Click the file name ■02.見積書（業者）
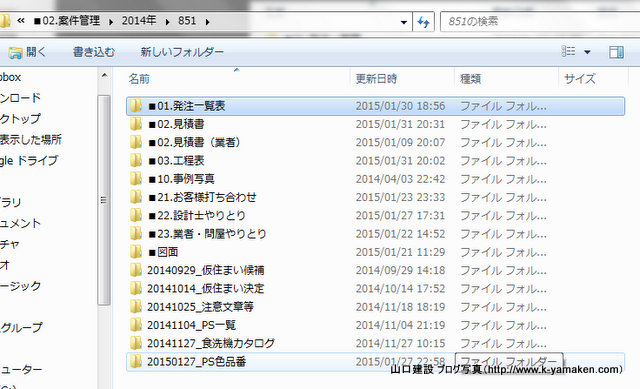 (196, 142)
